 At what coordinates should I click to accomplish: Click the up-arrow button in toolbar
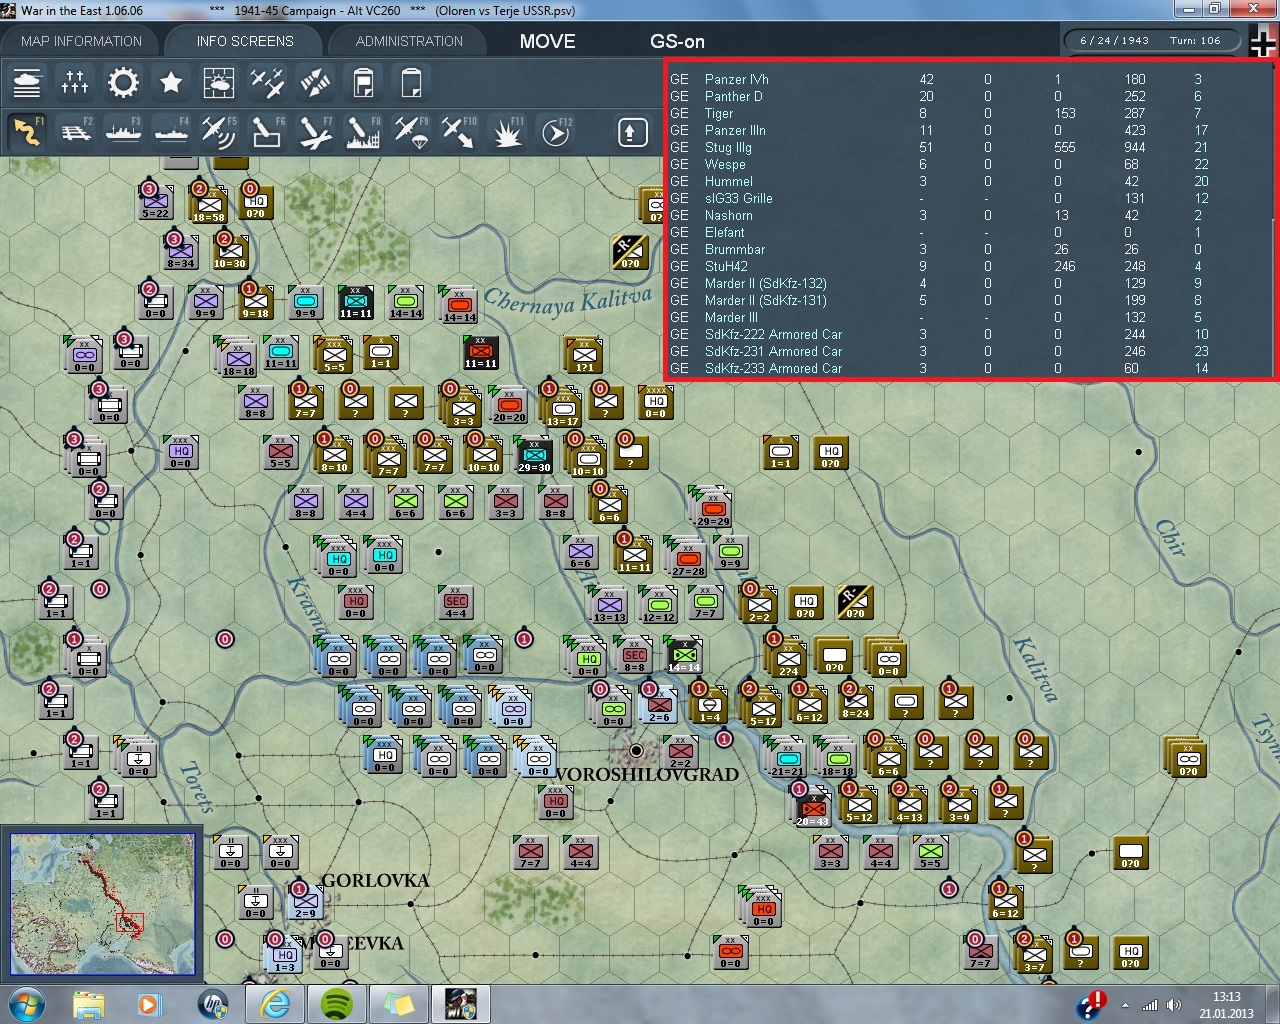click(x=632, y=132)
